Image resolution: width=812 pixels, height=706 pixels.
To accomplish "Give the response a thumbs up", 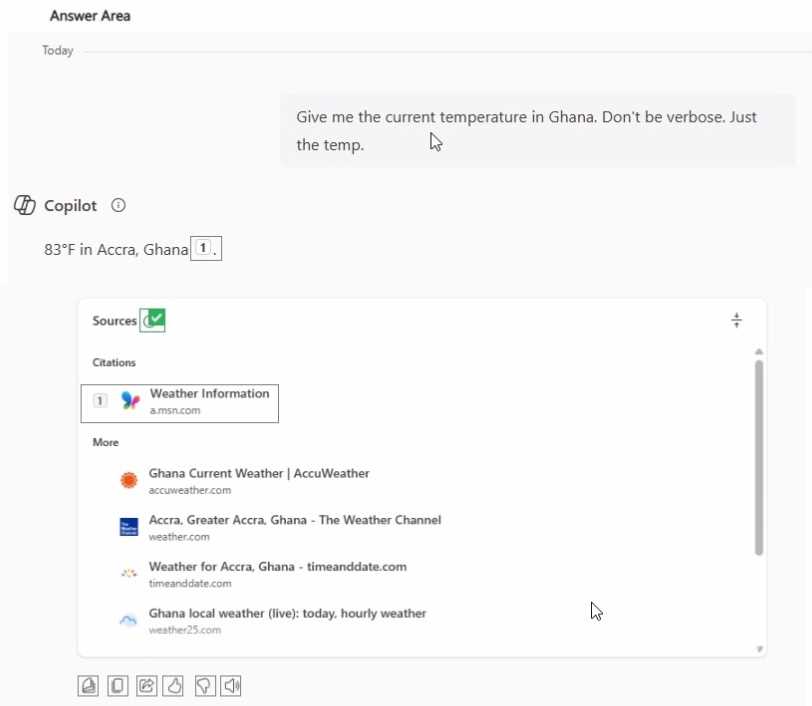I will click(x=175, y=686).
